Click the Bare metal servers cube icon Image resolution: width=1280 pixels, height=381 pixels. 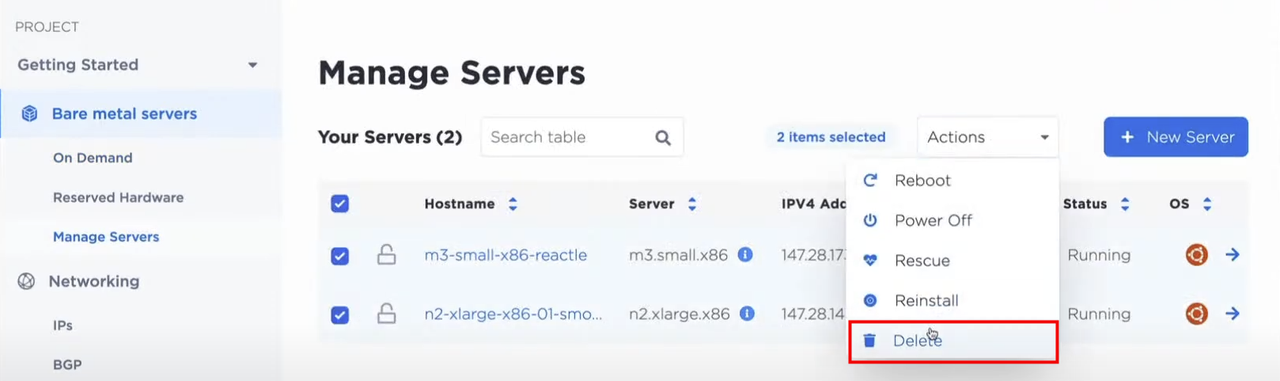click(30, 114)
